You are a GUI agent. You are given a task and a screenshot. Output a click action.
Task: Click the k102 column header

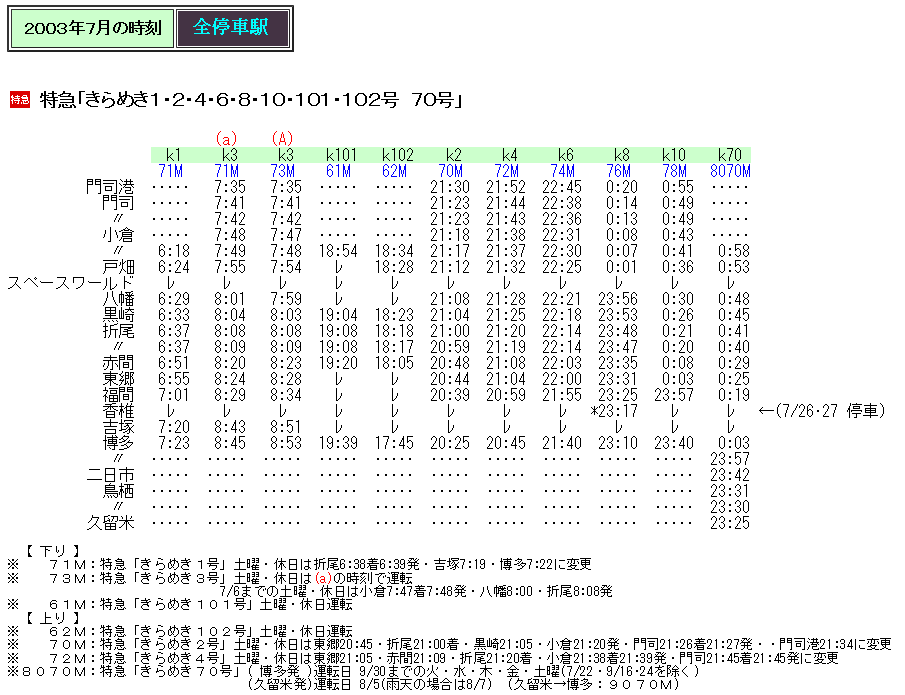(398, 155)
